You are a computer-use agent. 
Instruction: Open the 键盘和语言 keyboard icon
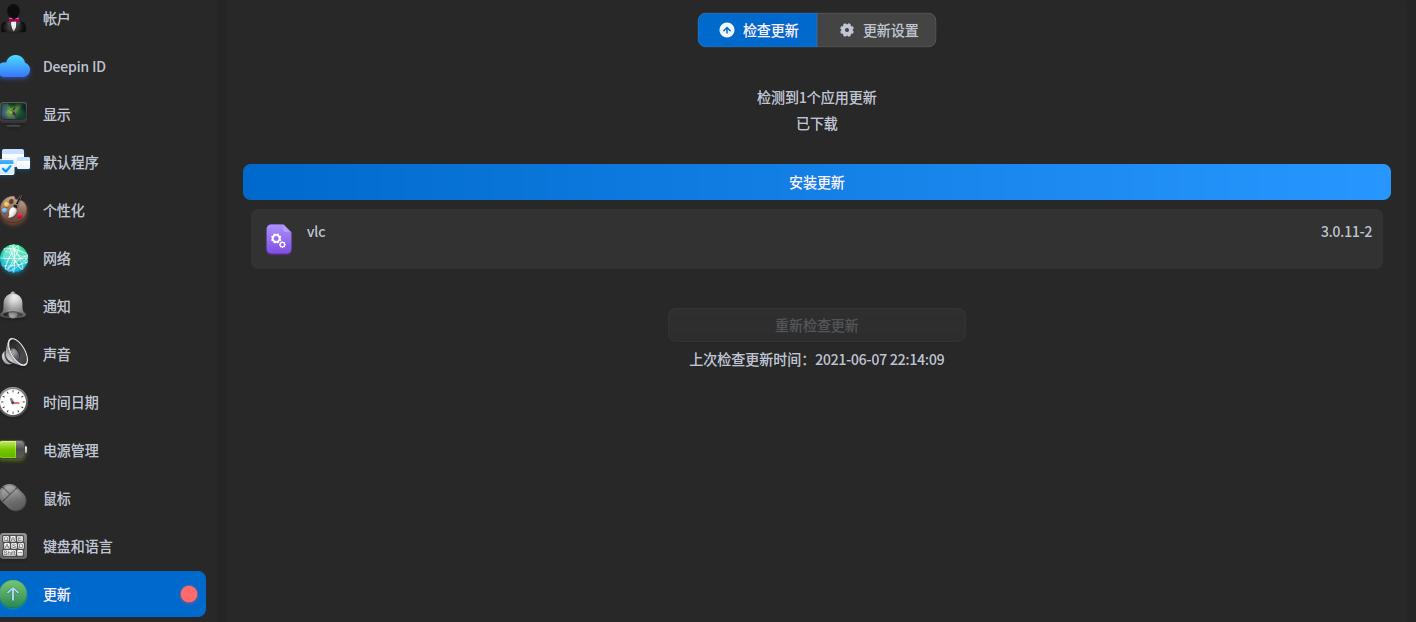coord(14,546)
